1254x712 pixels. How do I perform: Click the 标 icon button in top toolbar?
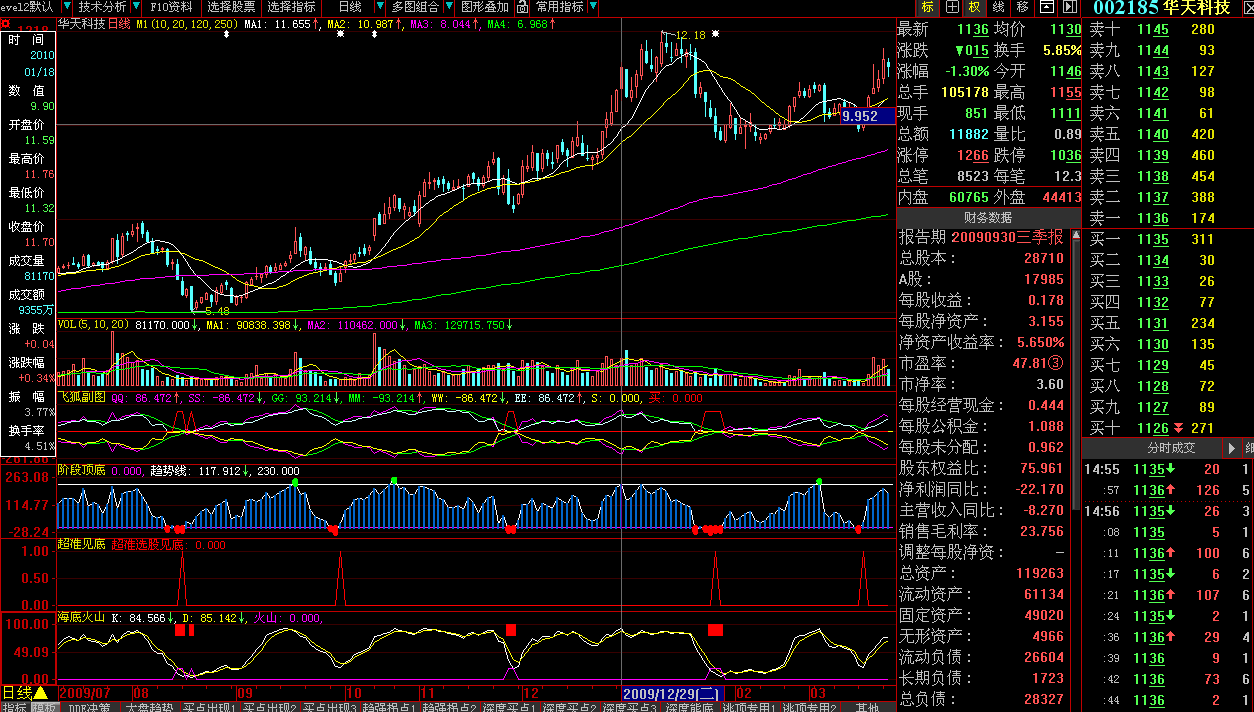pos(928,7)
